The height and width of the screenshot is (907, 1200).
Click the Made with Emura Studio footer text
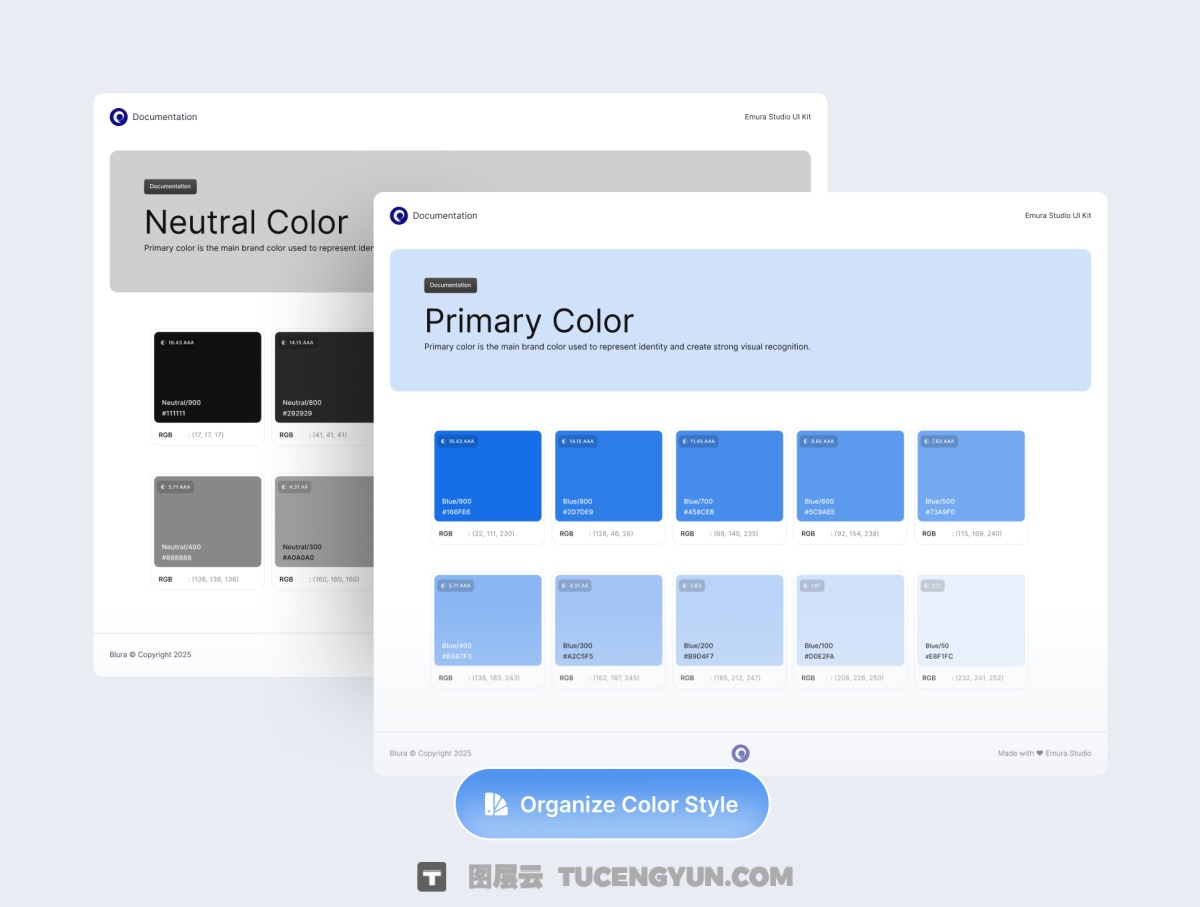[1044, 753]
